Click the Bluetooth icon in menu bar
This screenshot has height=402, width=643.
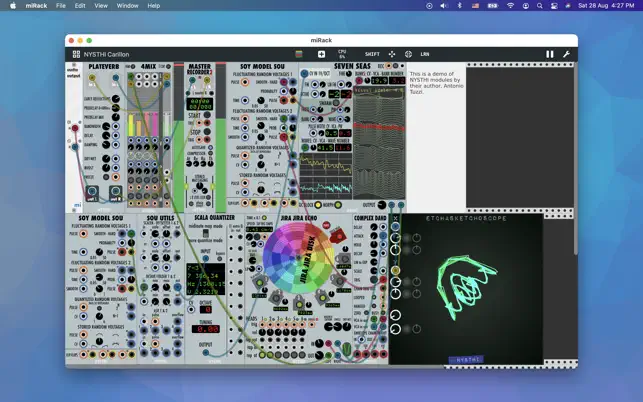pyautogui.click(x=460, y=6)
